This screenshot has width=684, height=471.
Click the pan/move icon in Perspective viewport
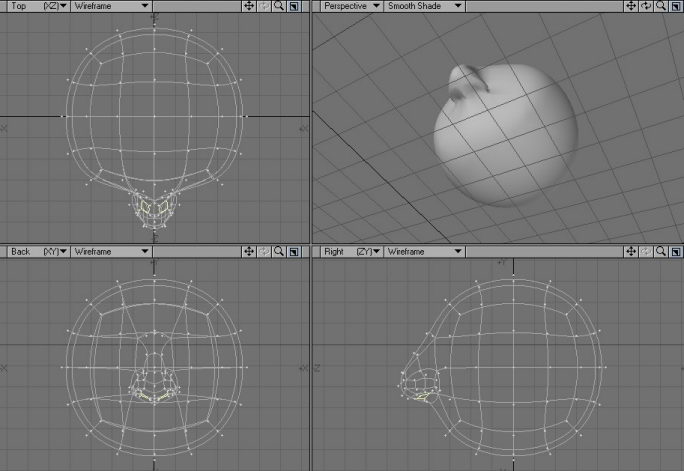point(631,6)
